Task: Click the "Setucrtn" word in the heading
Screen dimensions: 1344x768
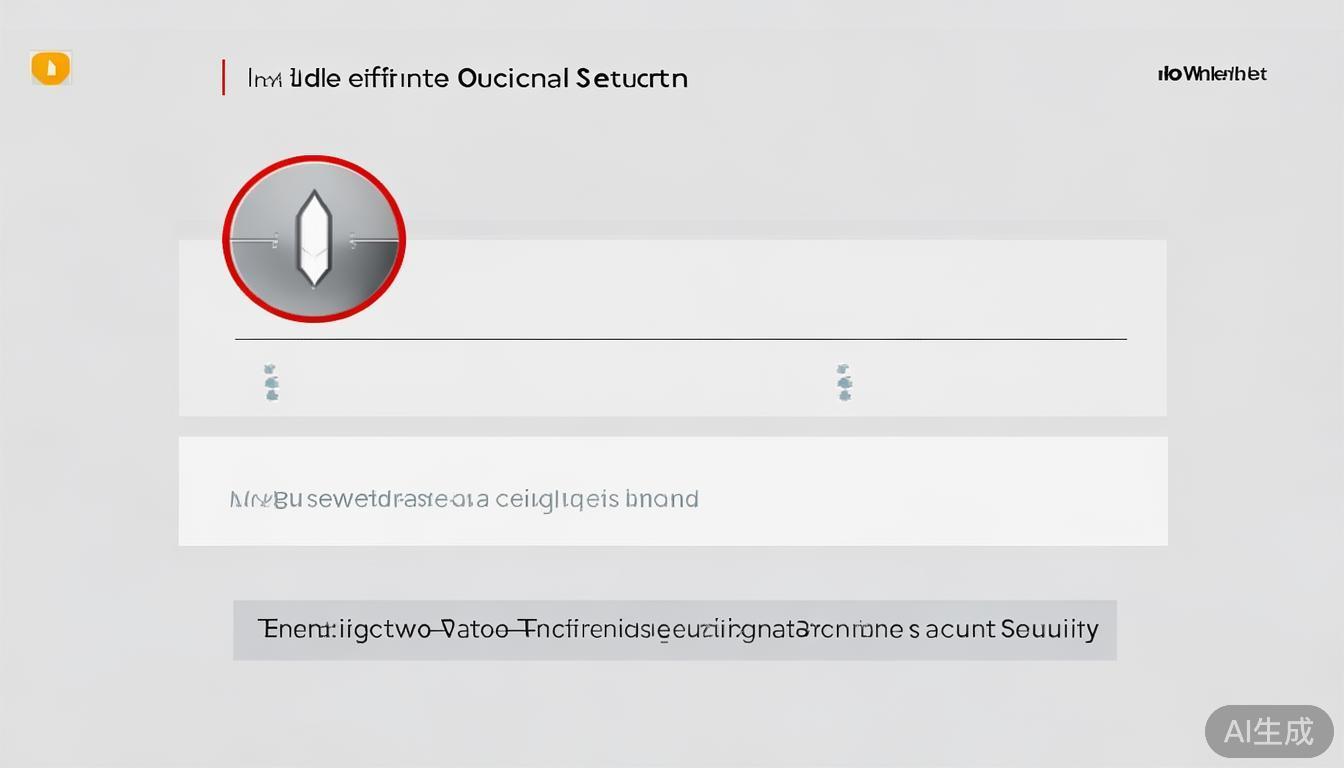Action: [x=631, y=78]
